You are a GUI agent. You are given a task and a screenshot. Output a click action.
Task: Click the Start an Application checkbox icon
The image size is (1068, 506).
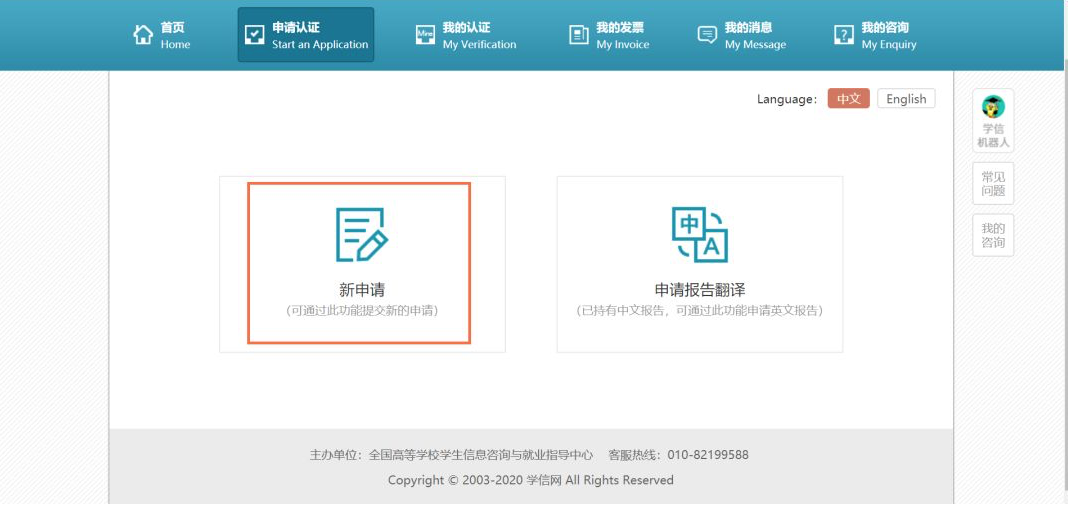coord(255,35)
